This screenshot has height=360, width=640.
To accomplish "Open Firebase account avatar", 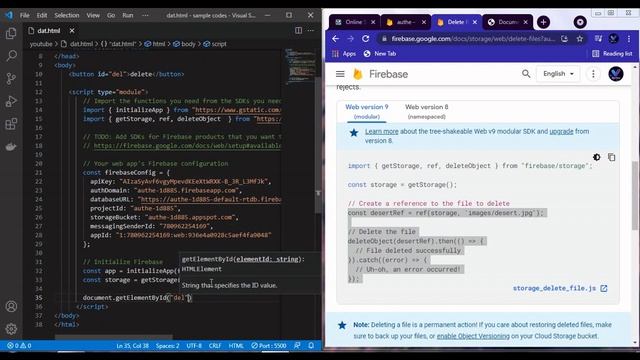I will (616, 74).
